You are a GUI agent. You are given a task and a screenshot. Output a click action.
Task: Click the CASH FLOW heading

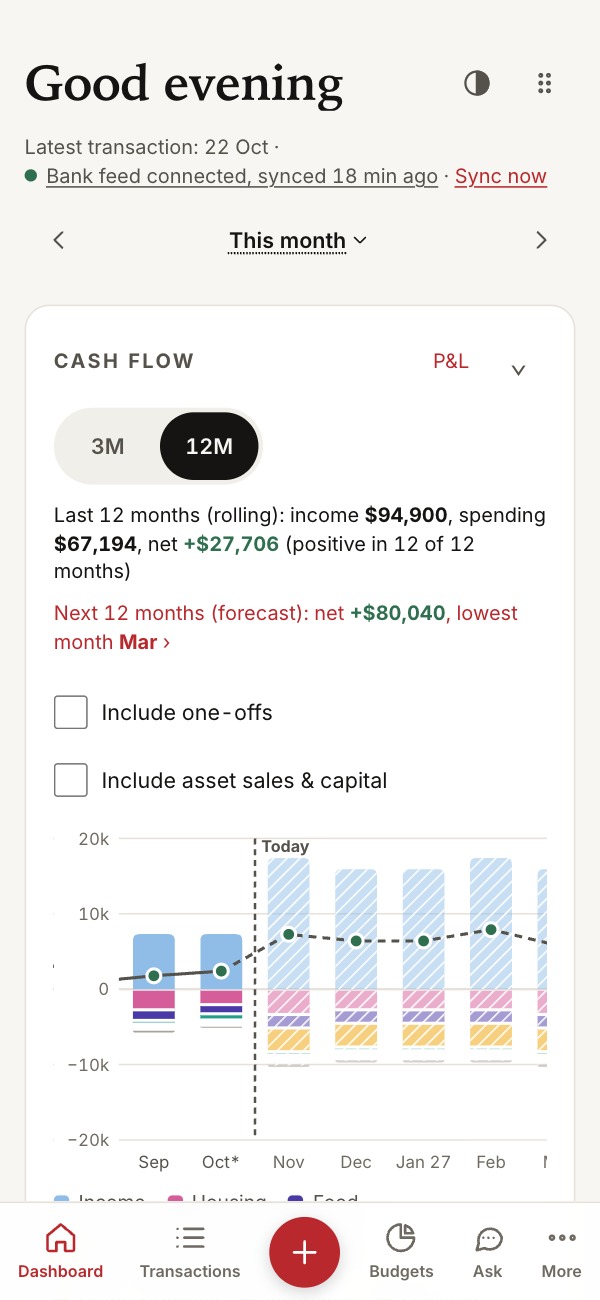coord(124,361)
